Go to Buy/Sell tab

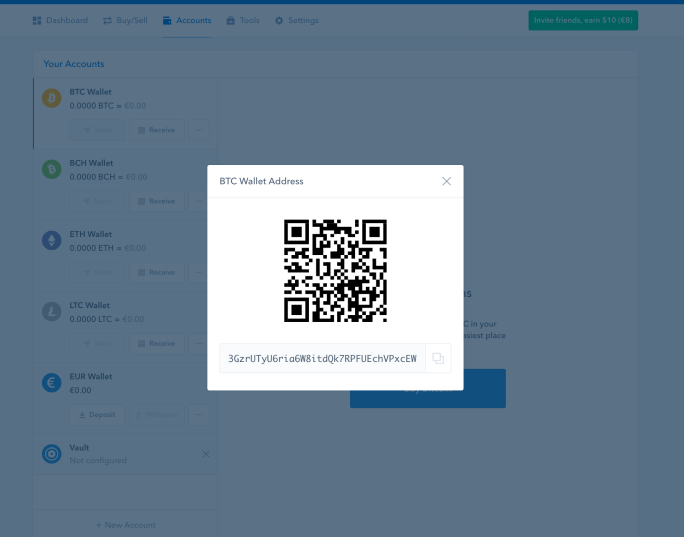click(x=125, y=21)
